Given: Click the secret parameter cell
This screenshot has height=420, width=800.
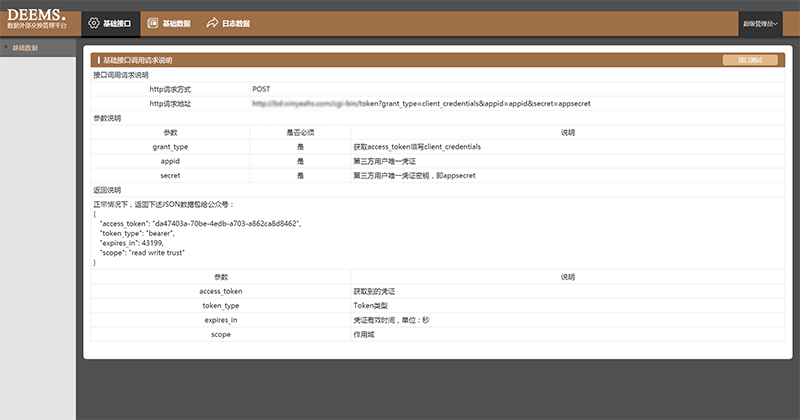Looking at the screenshot, I should 170,175.
